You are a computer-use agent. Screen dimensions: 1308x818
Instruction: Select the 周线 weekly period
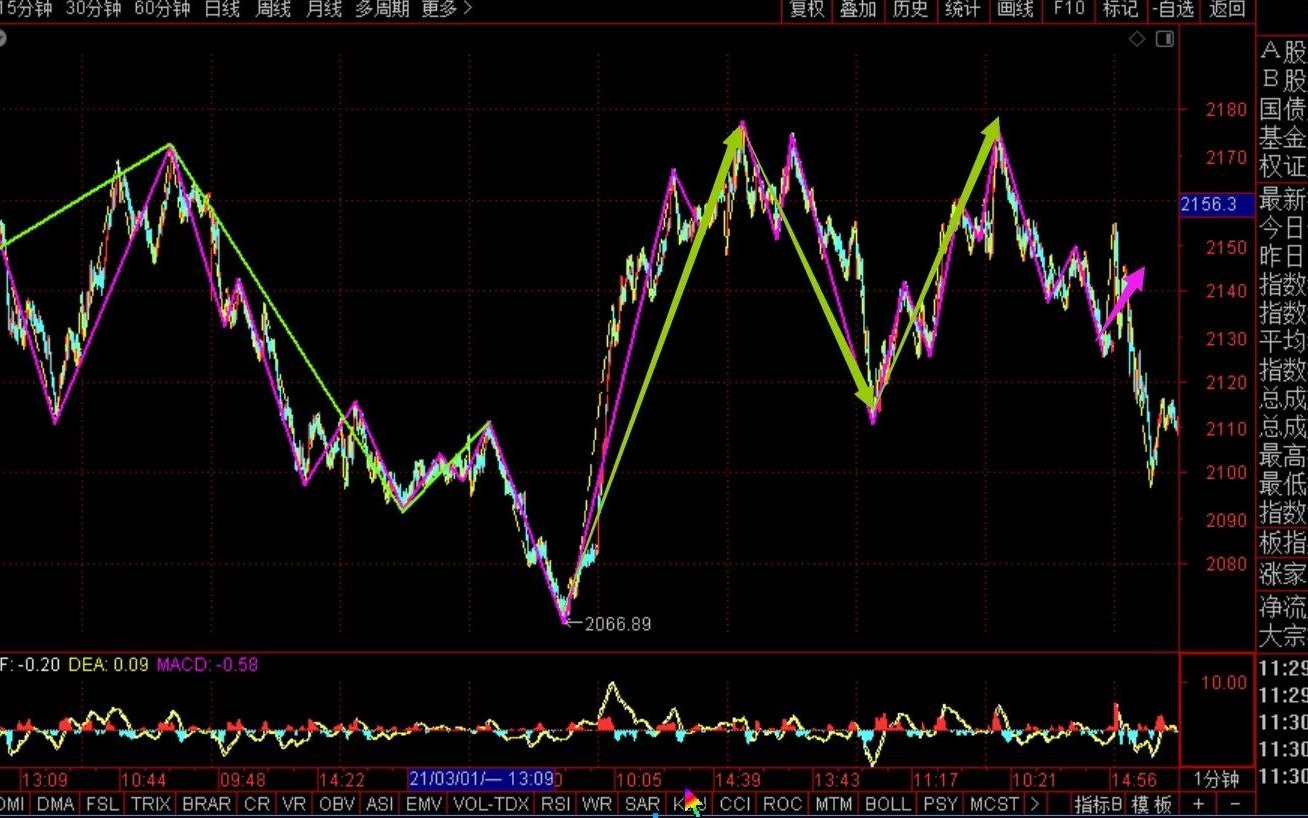272,9
